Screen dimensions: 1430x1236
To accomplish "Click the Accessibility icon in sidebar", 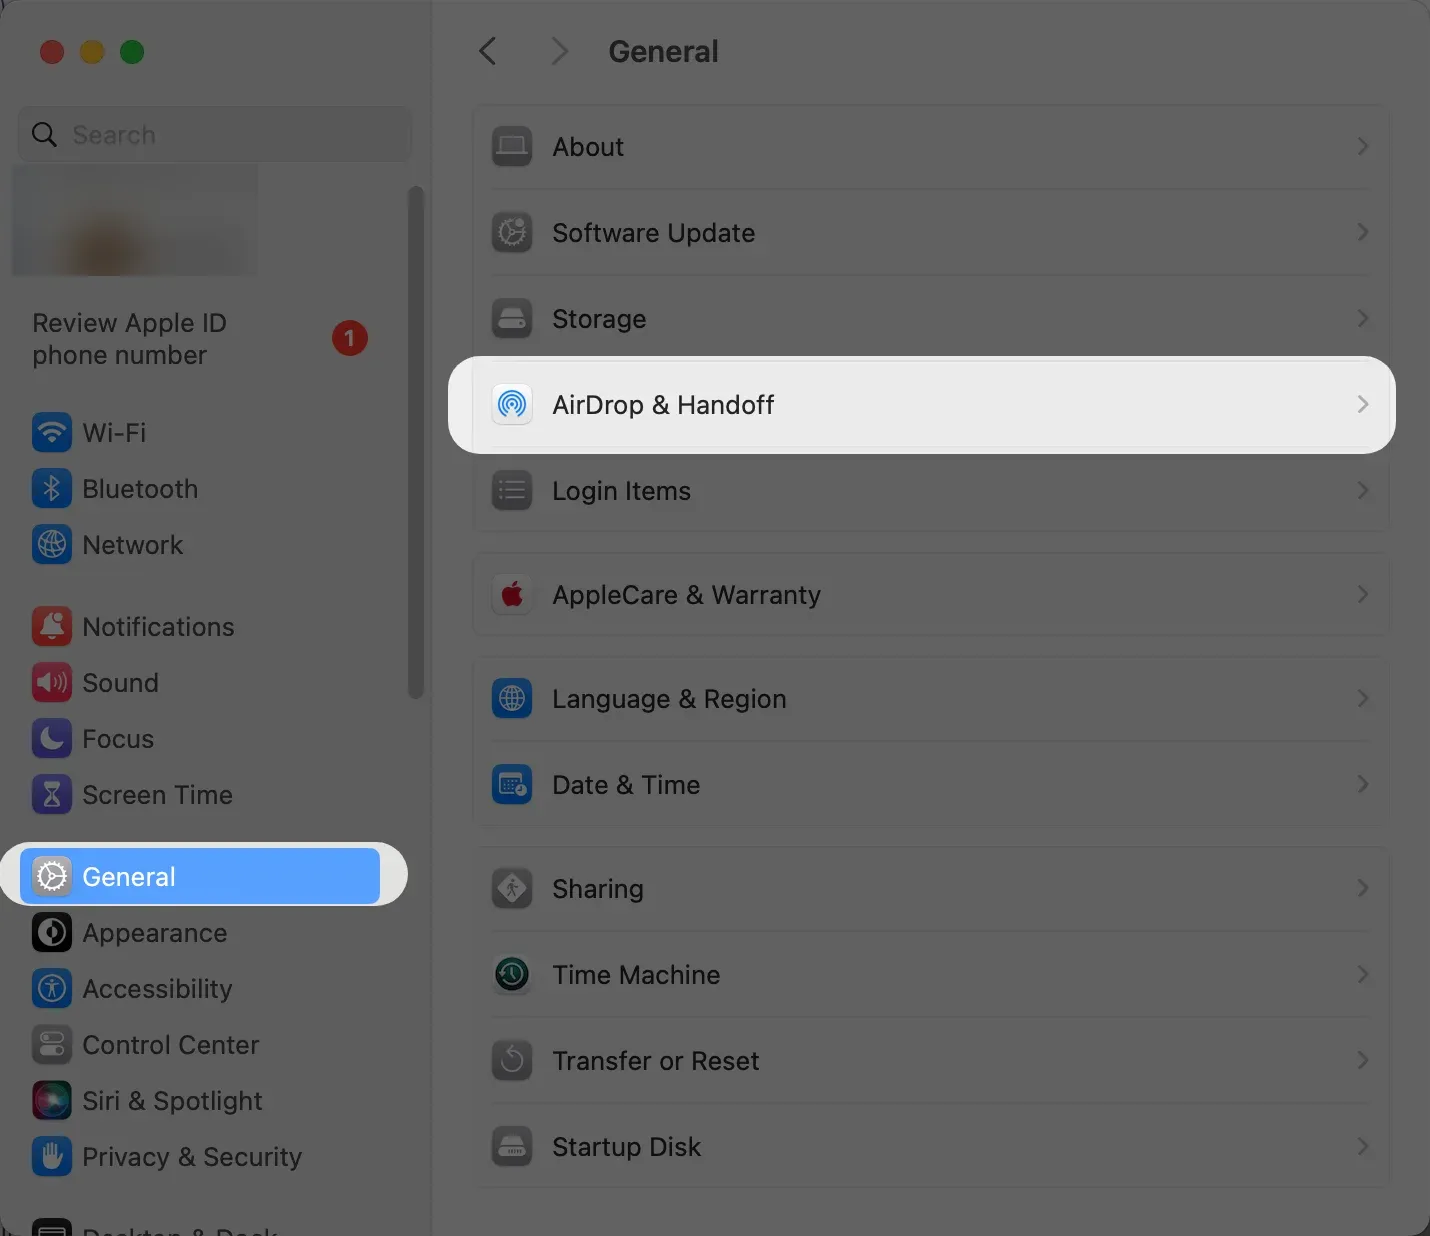I will click(52, 989).
